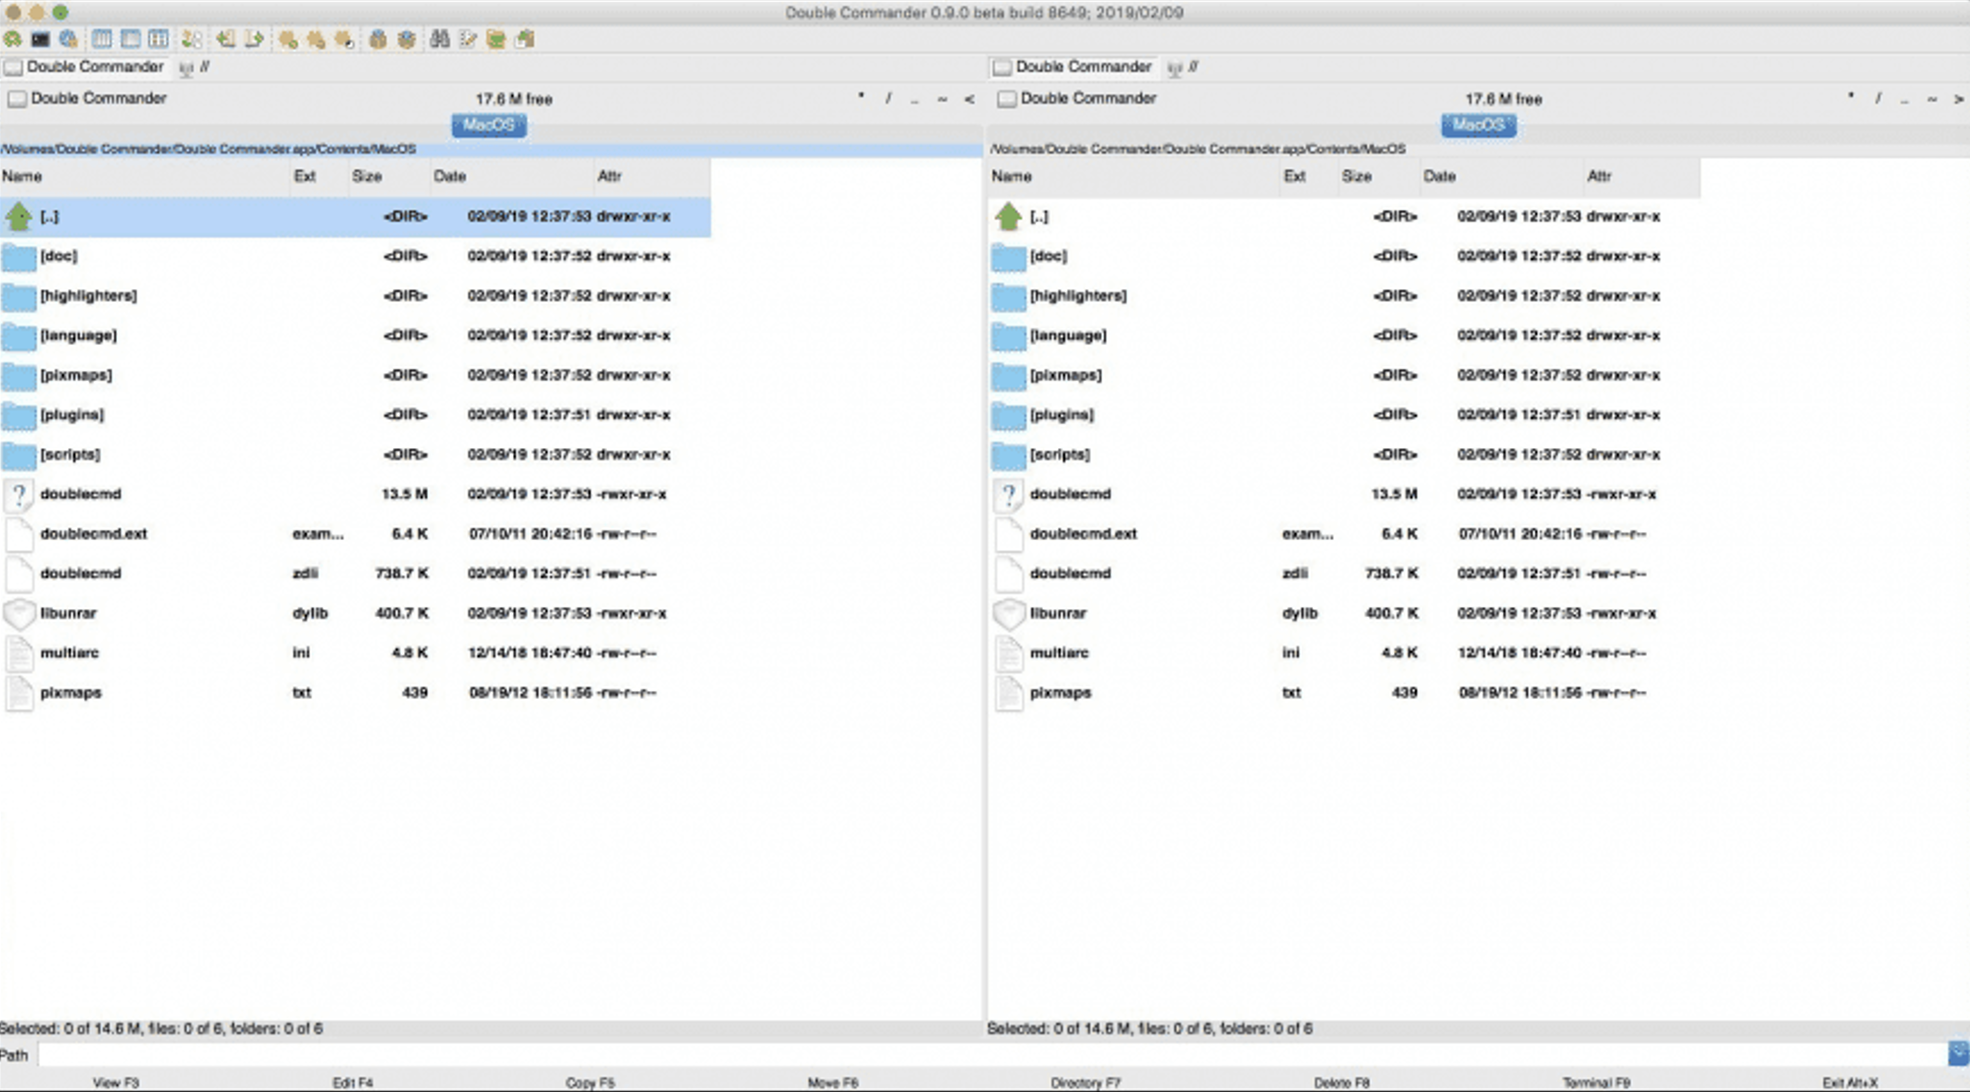Click the Find Files binoculars toolbar icon
Viewport: 1970px width, 1092px height.
click(438, 39)
